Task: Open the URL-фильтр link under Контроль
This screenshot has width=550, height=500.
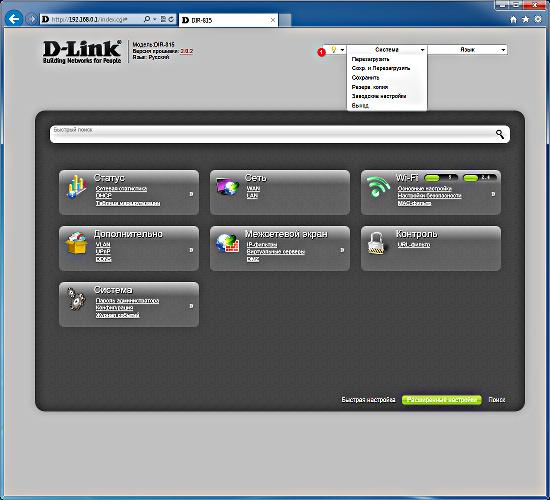Action: [x=414, y=244]
